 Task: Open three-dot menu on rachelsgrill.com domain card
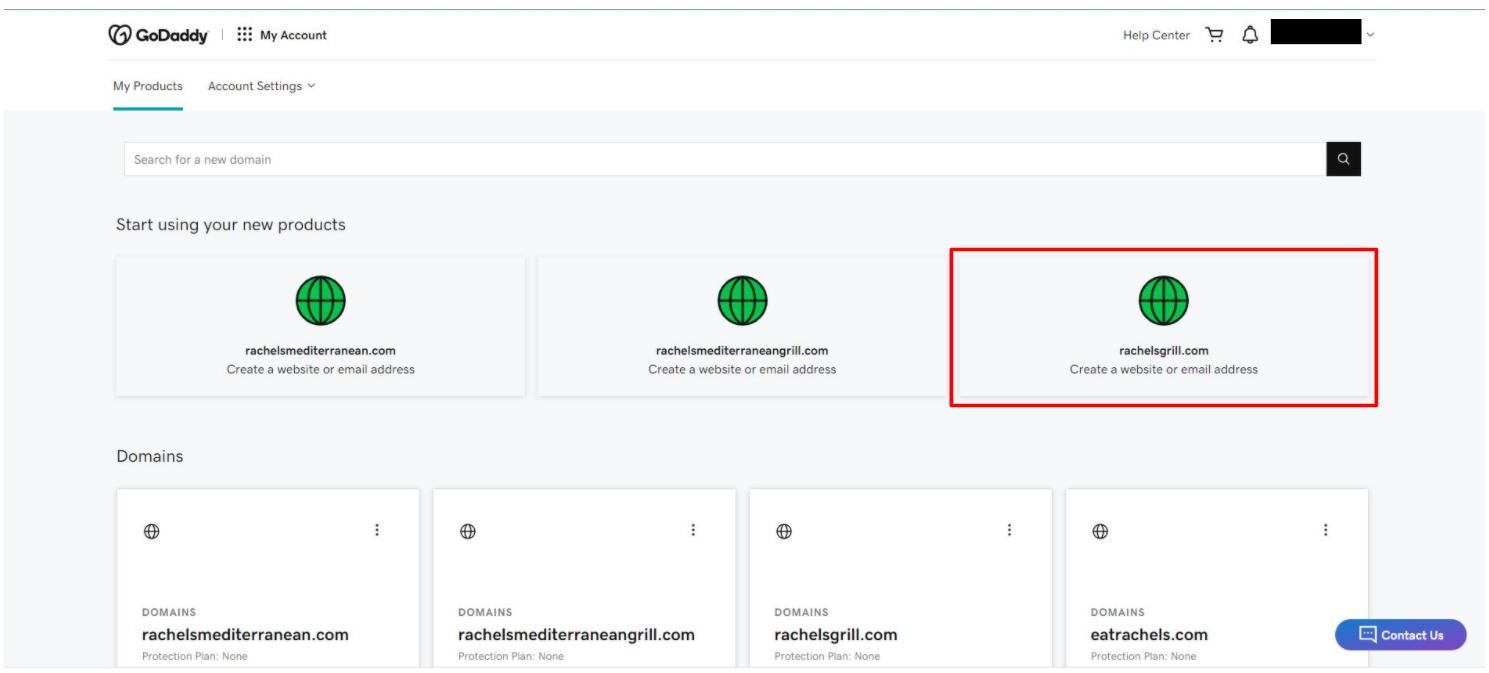pyautogui.click(x=1009, y=530)
